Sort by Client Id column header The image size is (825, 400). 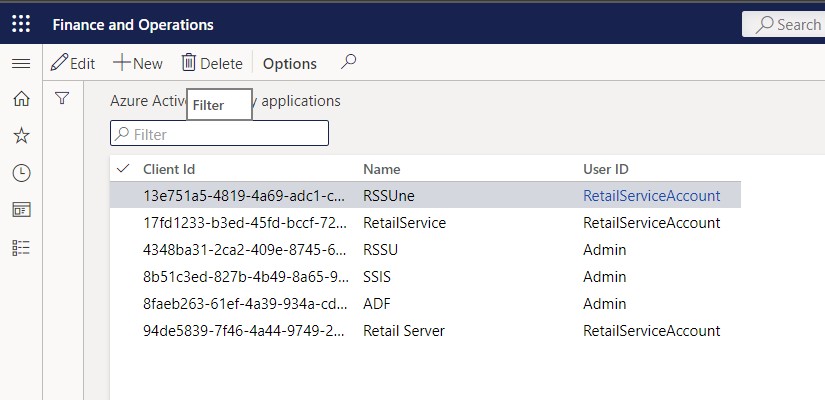169,169
